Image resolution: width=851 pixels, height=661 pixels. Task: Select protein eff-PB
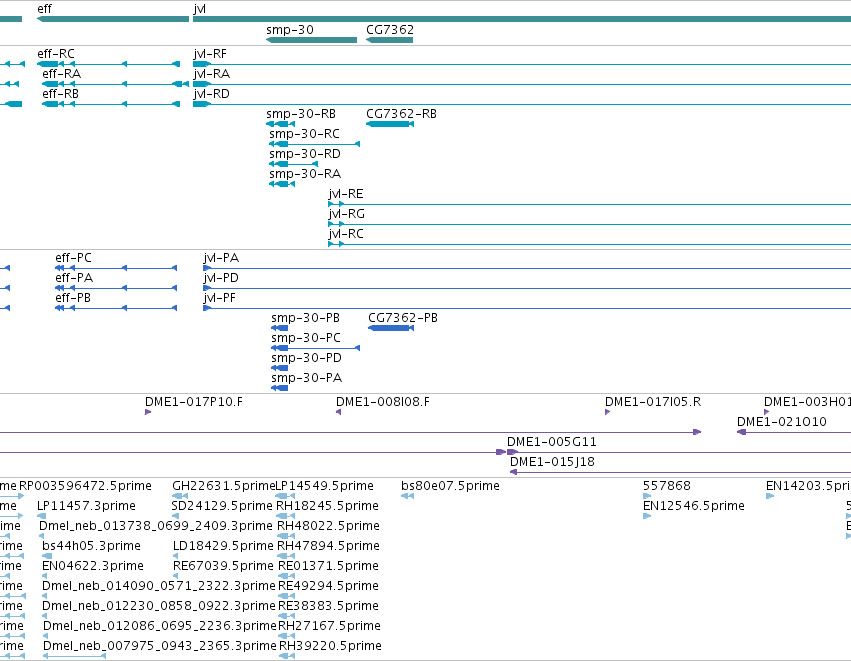click(116, 308)
